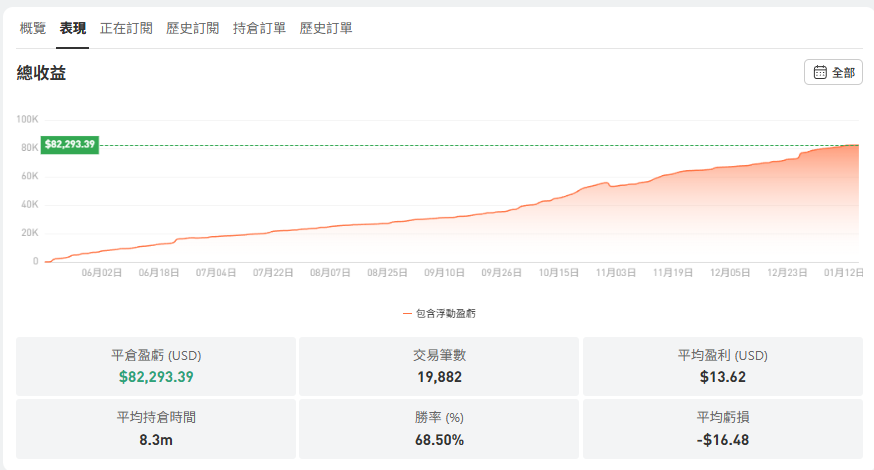Click the $82,293.39 chart value label
874x470 pixels.
coord(70,144)
